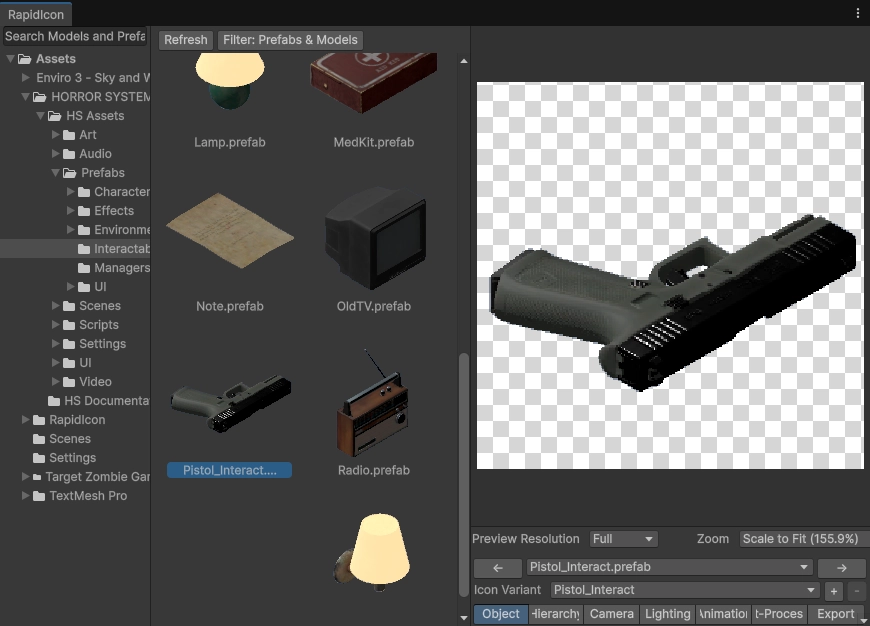Switch to the Camera tab
Viewport: 870px width, 626px height.
(x=611, y=614)
